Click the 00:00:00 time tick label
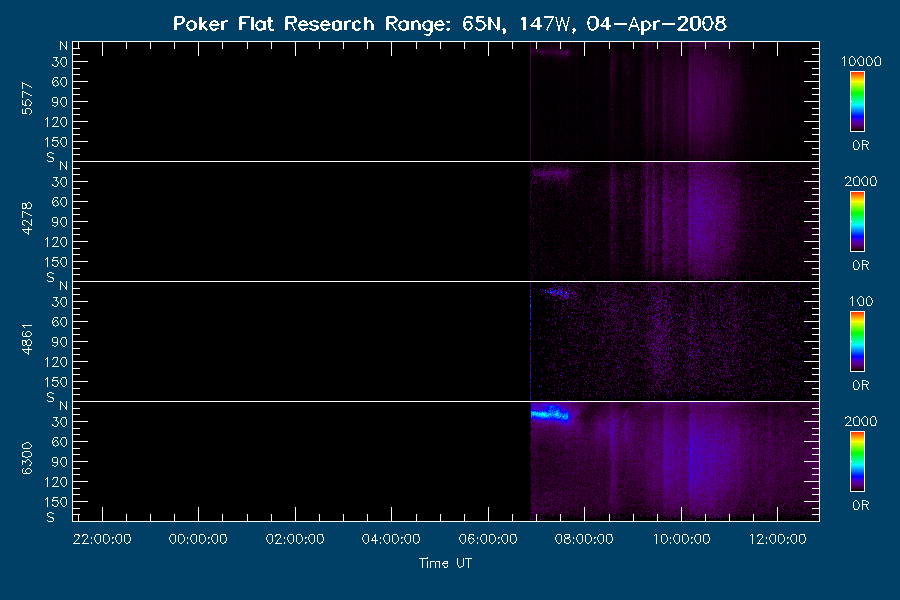Screen dimensions: 900x600 (198, 539)
